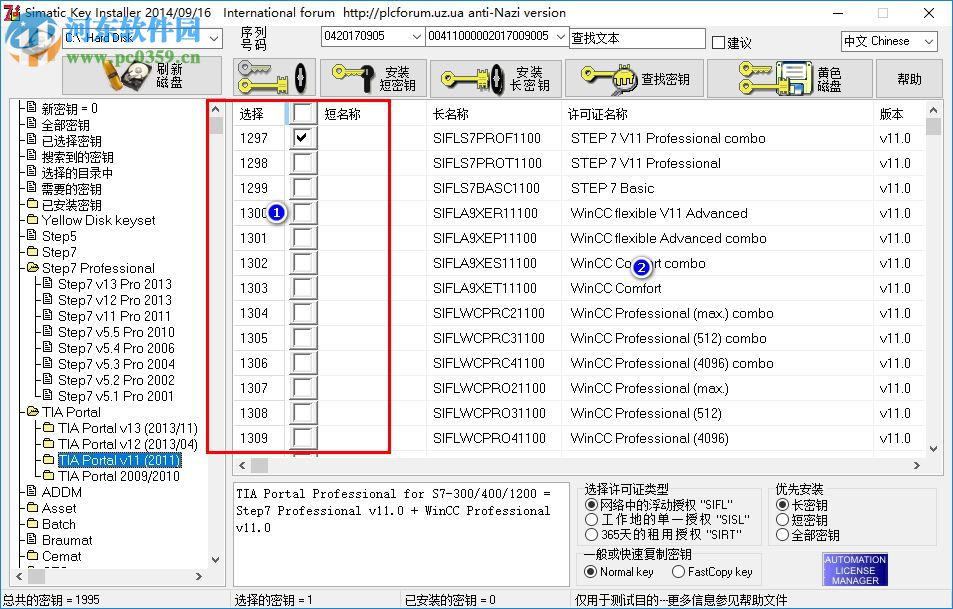
Task: Uncheck the row 1297 checkbox
Action: (x=302, y=138)
